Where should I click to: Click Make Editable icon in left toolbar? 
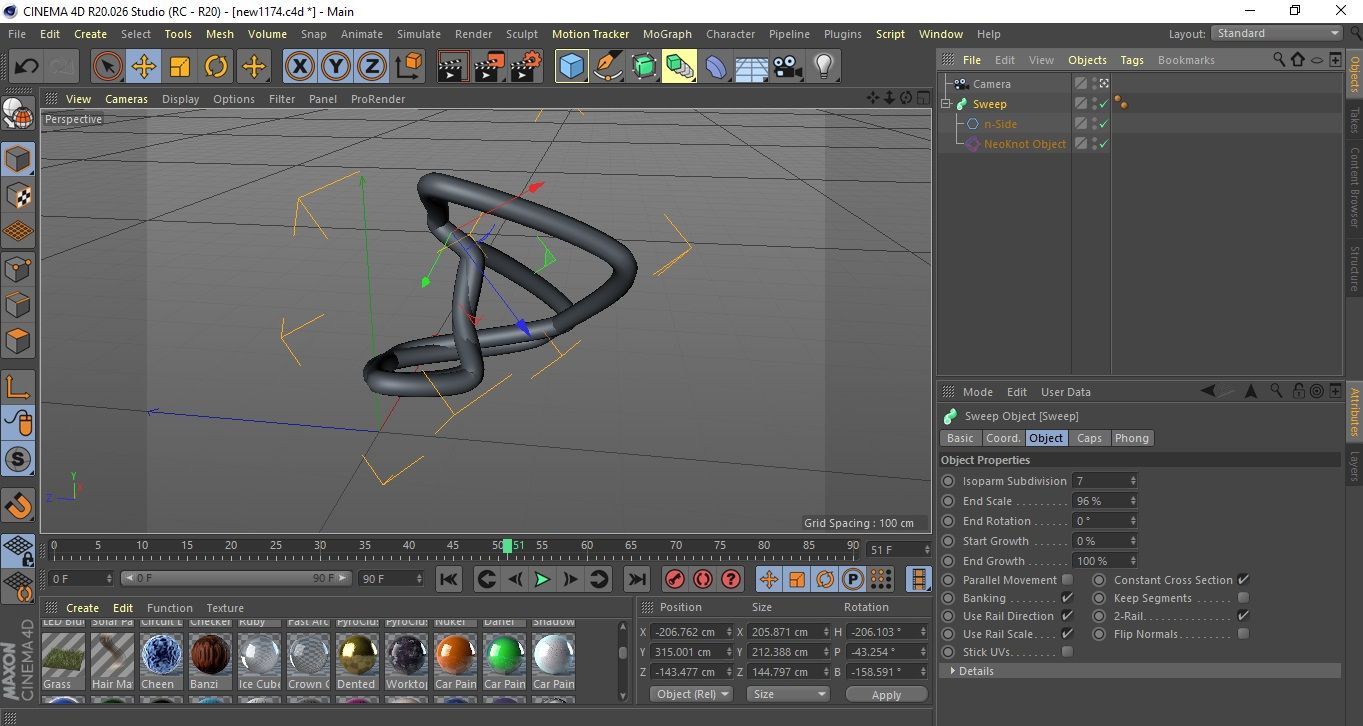tap(18, 115)
